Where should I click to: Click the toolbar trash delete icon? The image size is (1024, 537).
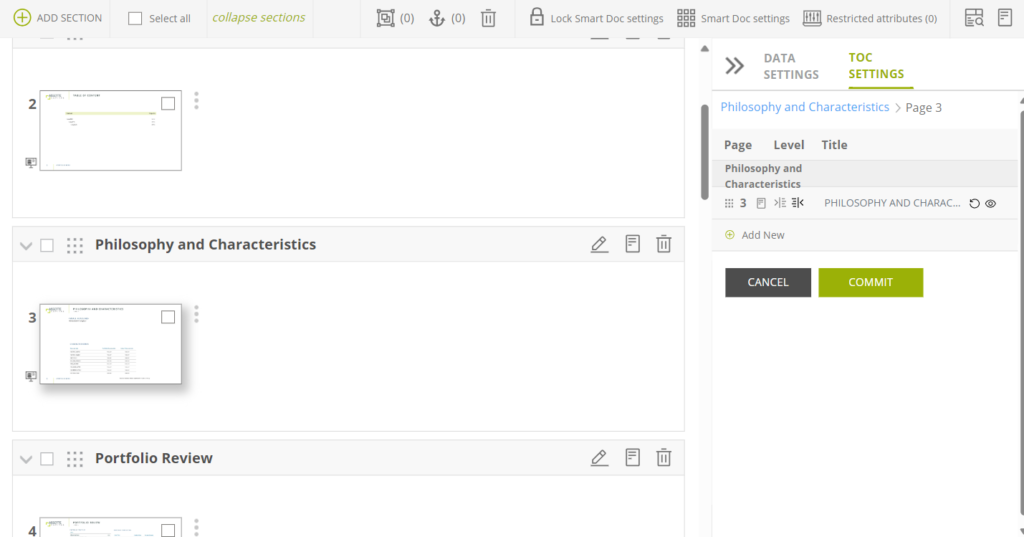click(488, 18)
